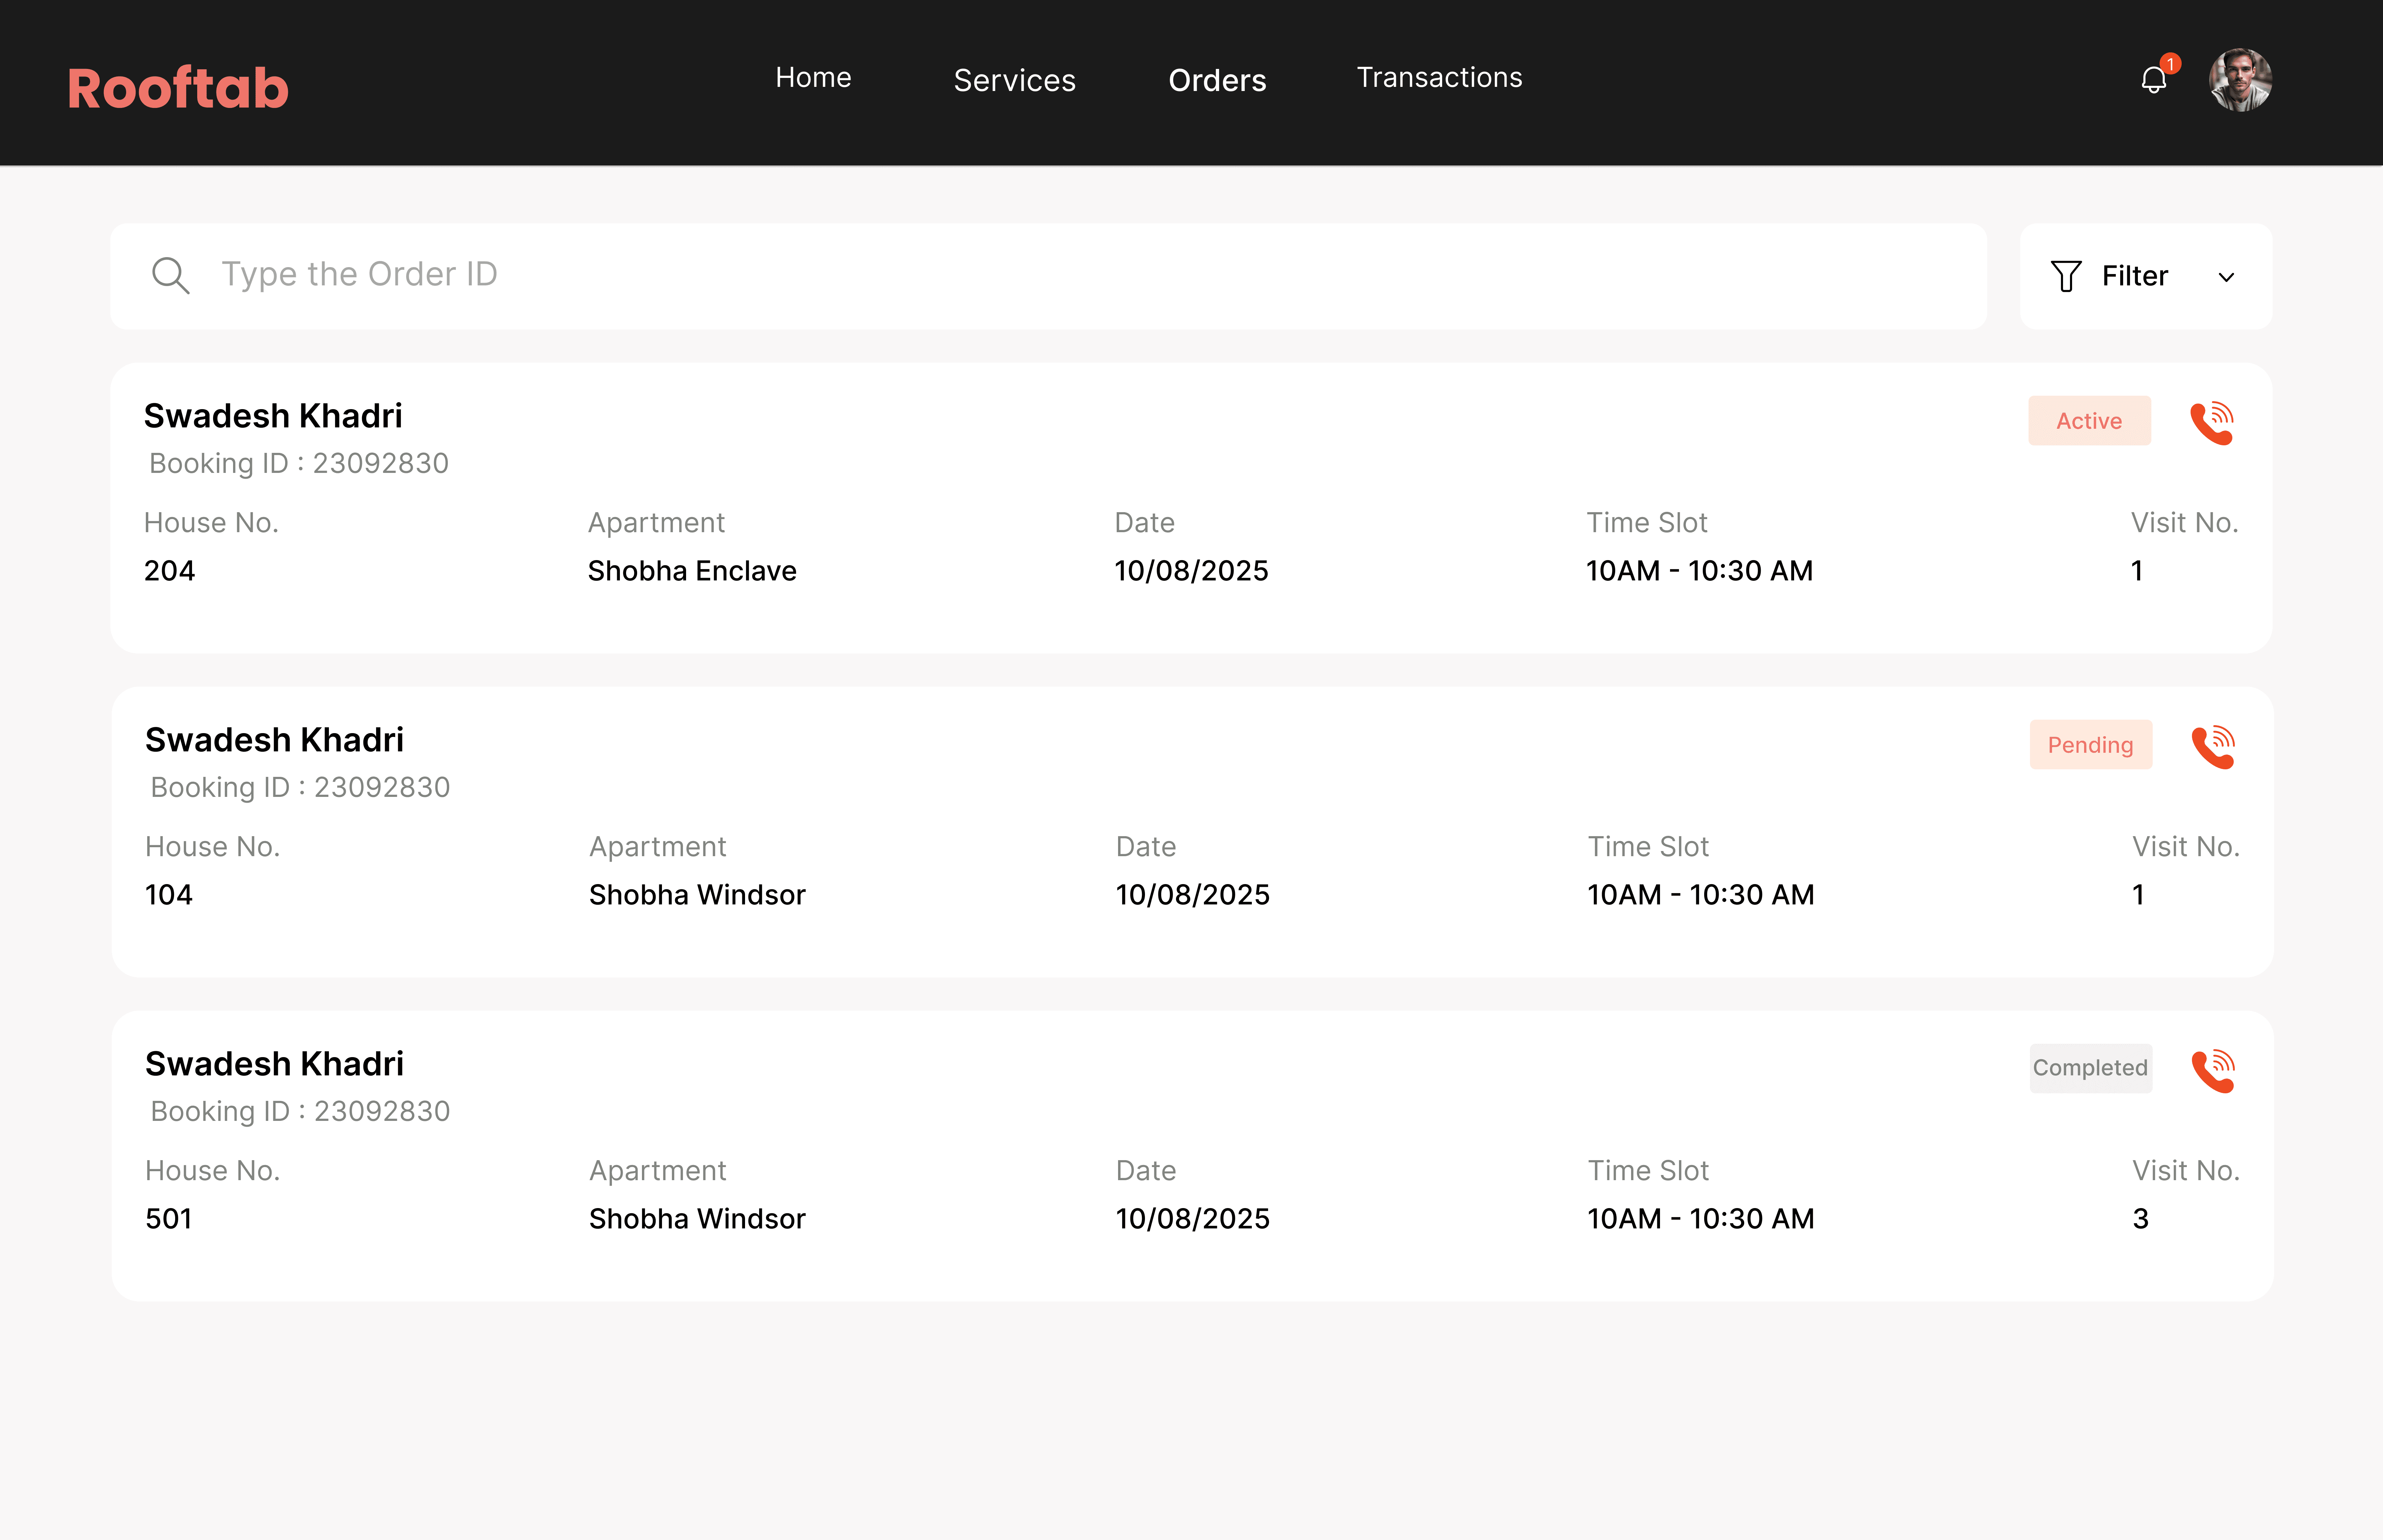Screen dimensions: 2383x1540
Task: Switch to the Orders tab
Action: coord(1217,80)
